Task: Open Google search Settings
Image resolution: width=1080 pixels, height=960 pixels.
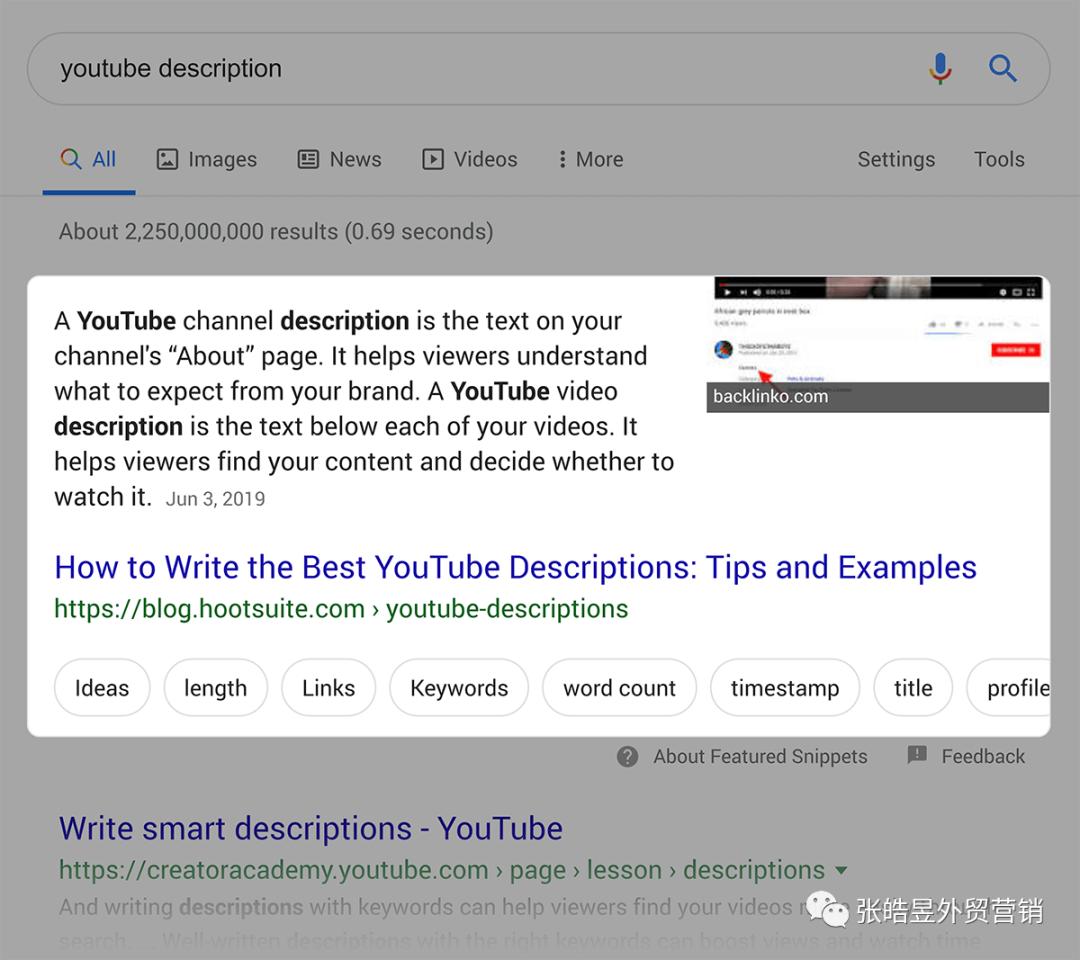Action: tap(896, 158)
